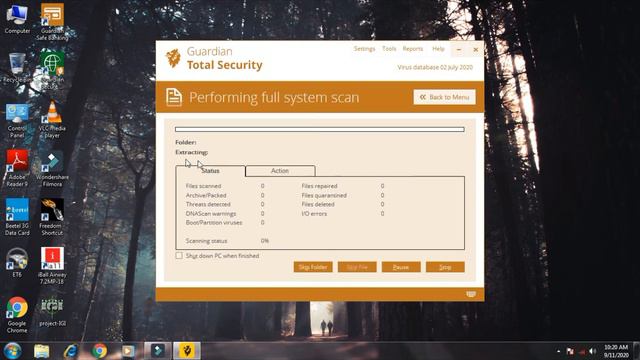Open Beetel 3G Data Card shortcut
The image size is (640, 360).
pos(17,217)
